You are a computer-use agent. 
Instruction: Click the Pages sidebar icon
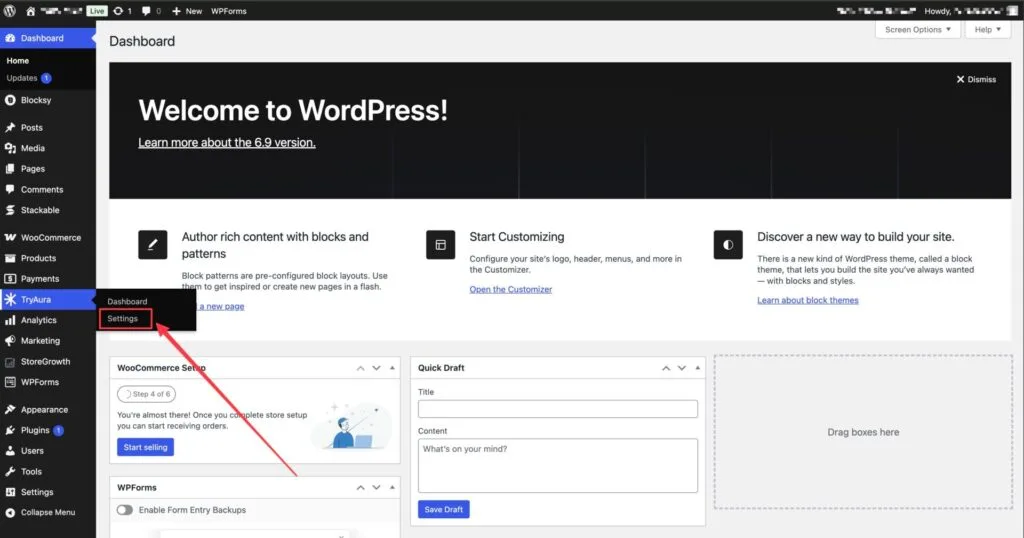10,168
